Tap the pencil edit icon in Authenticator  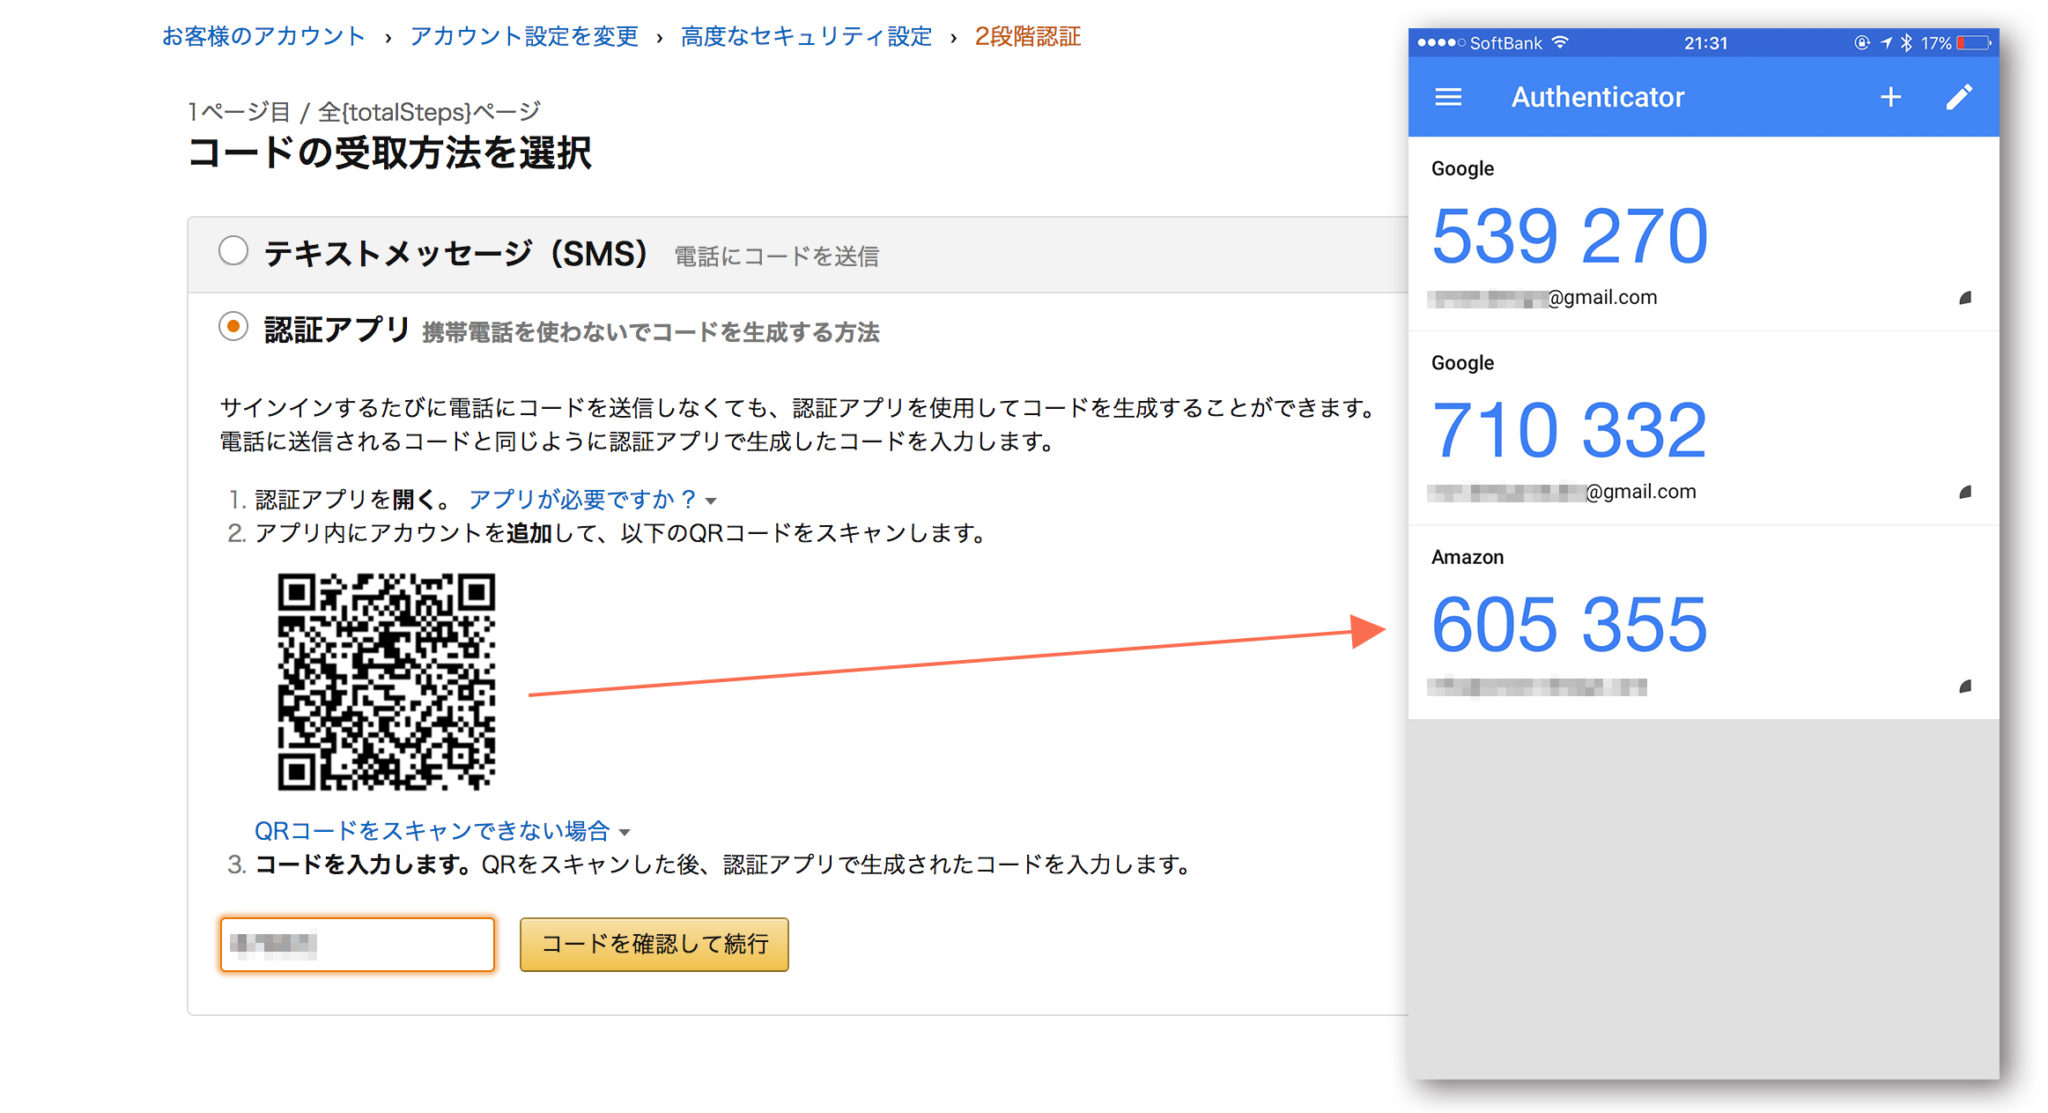[x=1958, y=97]
